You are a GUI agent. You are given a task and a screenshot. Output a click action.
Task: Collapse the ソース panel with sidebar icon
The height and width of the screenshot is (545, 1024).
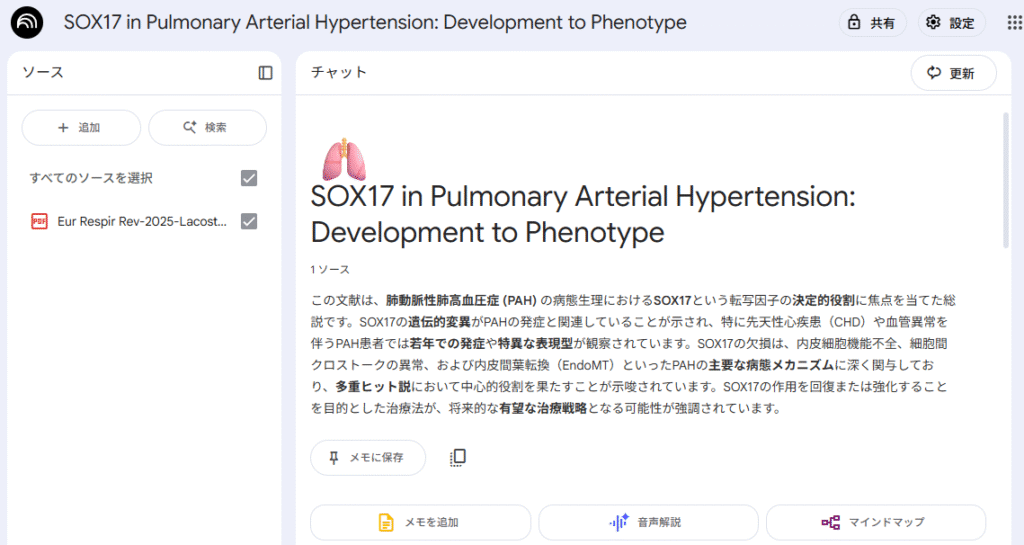click(x=265, y=72)
